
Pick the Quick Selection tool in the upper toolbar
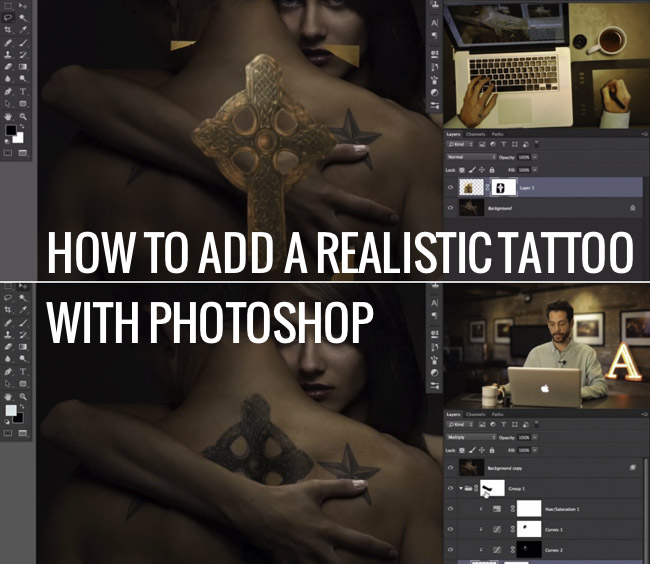pos(23,18)
